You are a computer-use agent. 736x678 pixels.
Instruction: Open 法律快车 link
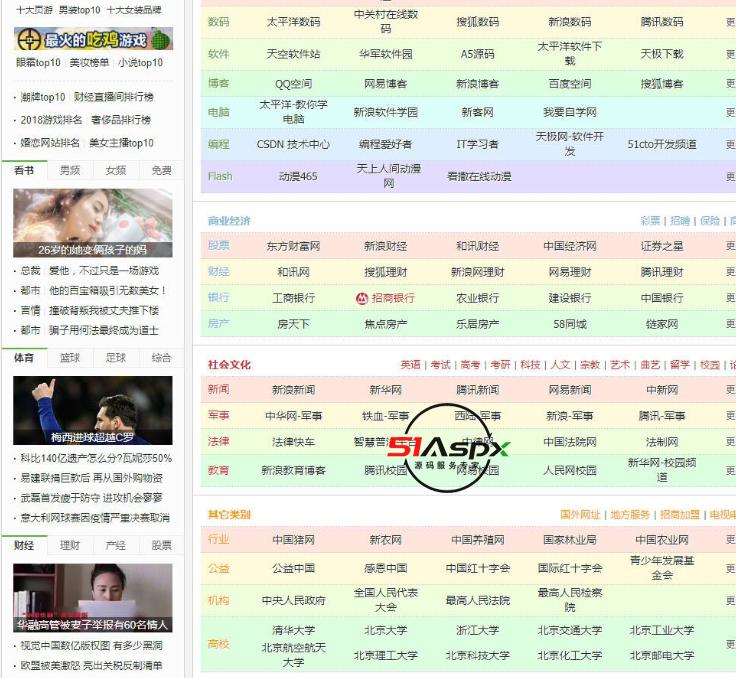[293, 442]
